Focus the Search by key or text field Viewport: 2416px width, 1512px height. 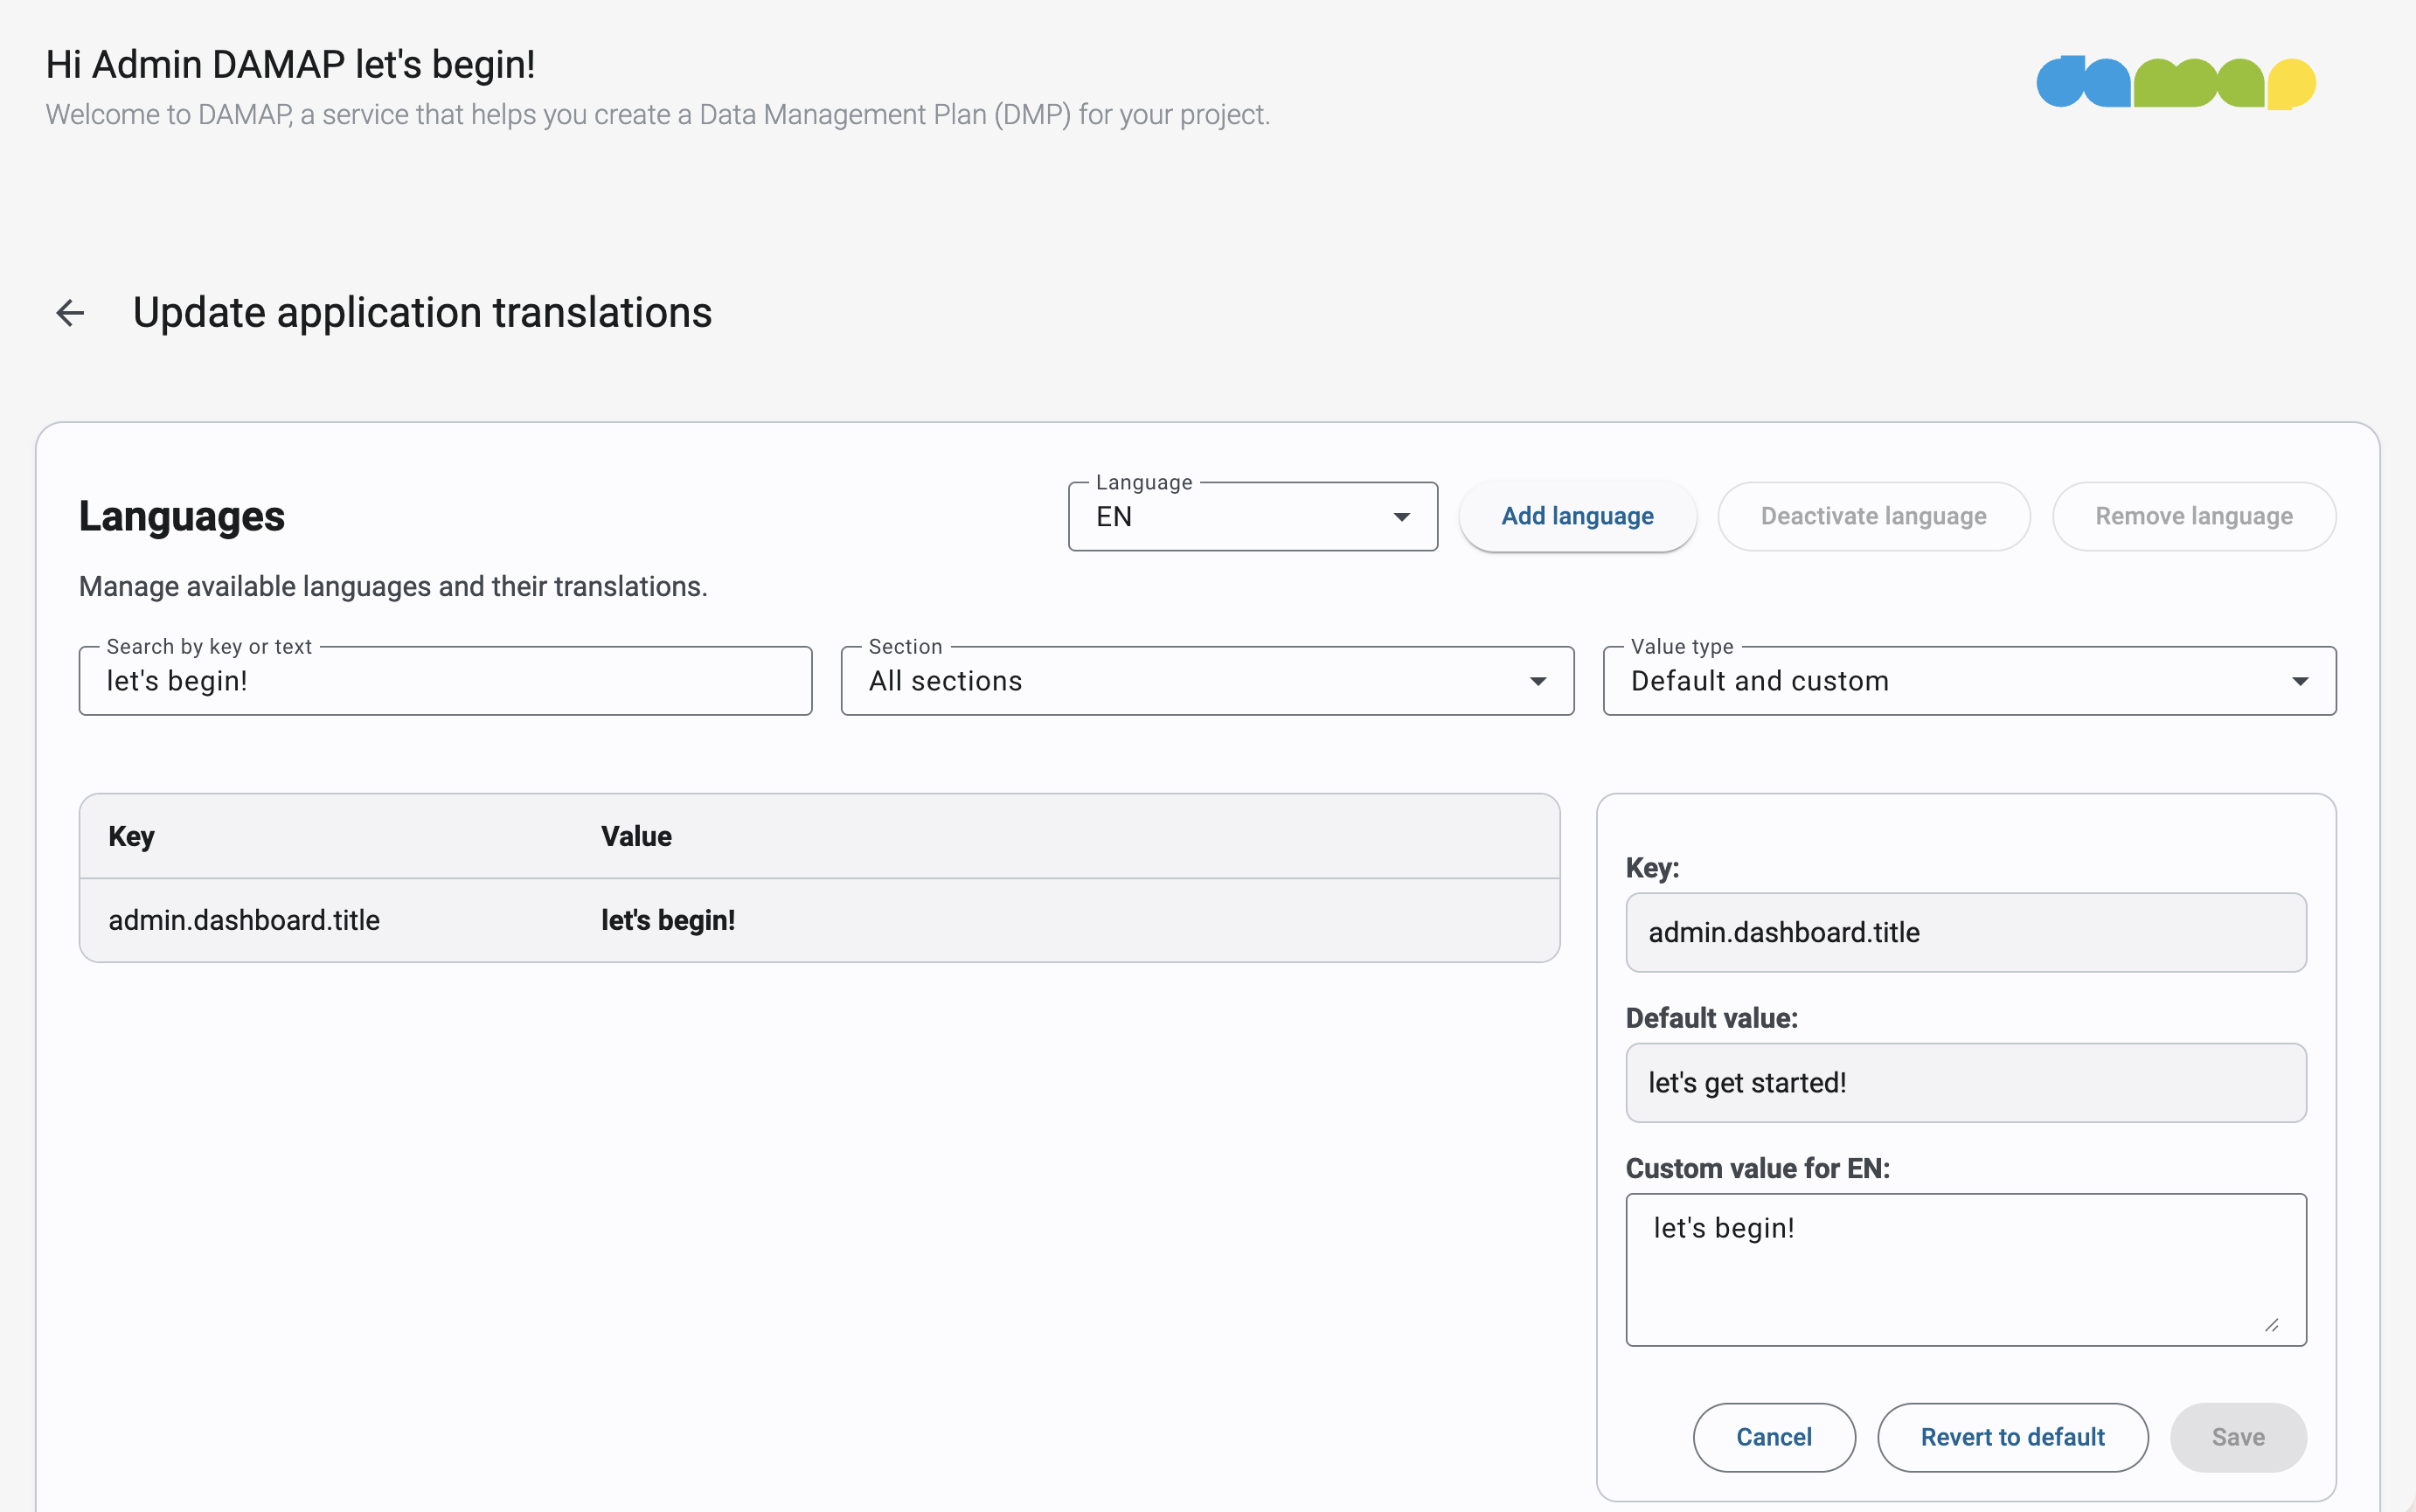(x=445, y=681)
